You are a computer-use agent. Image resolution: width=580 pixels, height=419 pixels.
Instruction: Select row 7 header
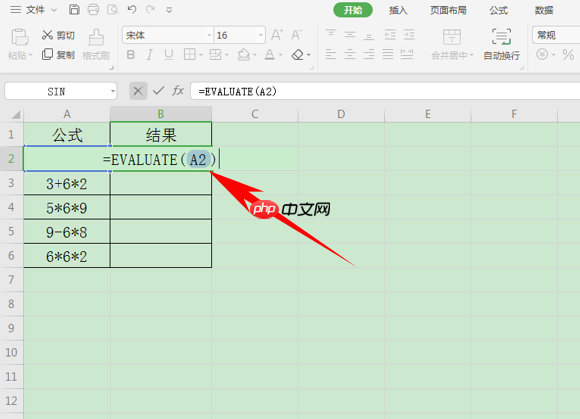(x=11, y=280)
